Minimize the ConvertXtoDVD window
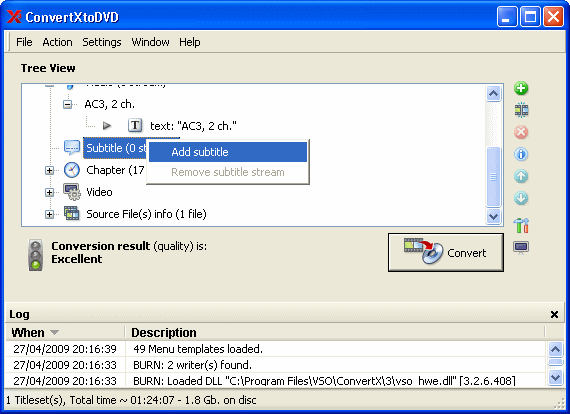Viewport: 570px width, 414px height. pyautogui.click(x=507, y=17)
